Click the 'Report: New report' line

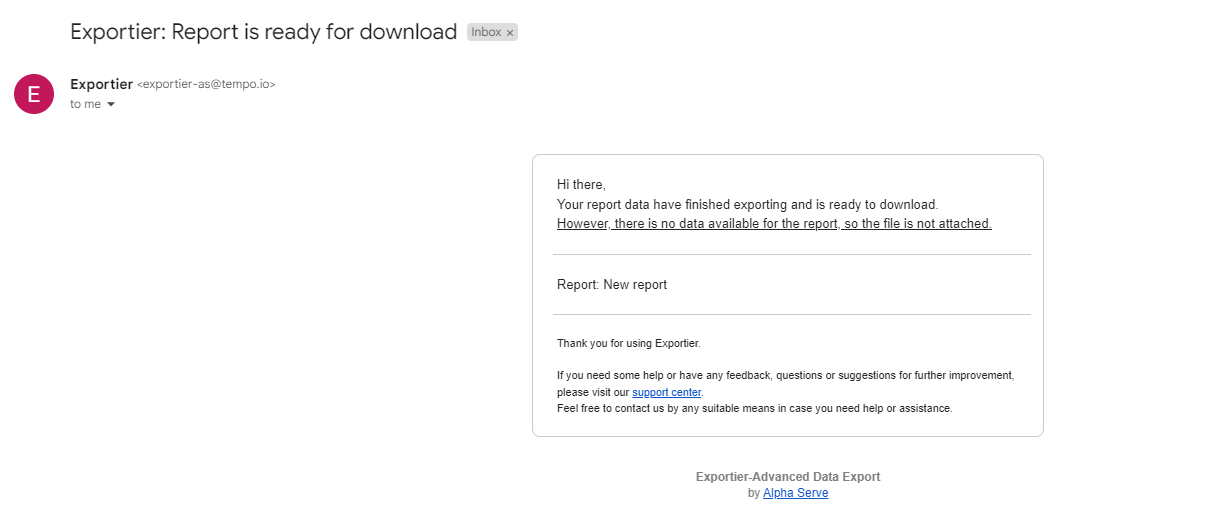612,285
